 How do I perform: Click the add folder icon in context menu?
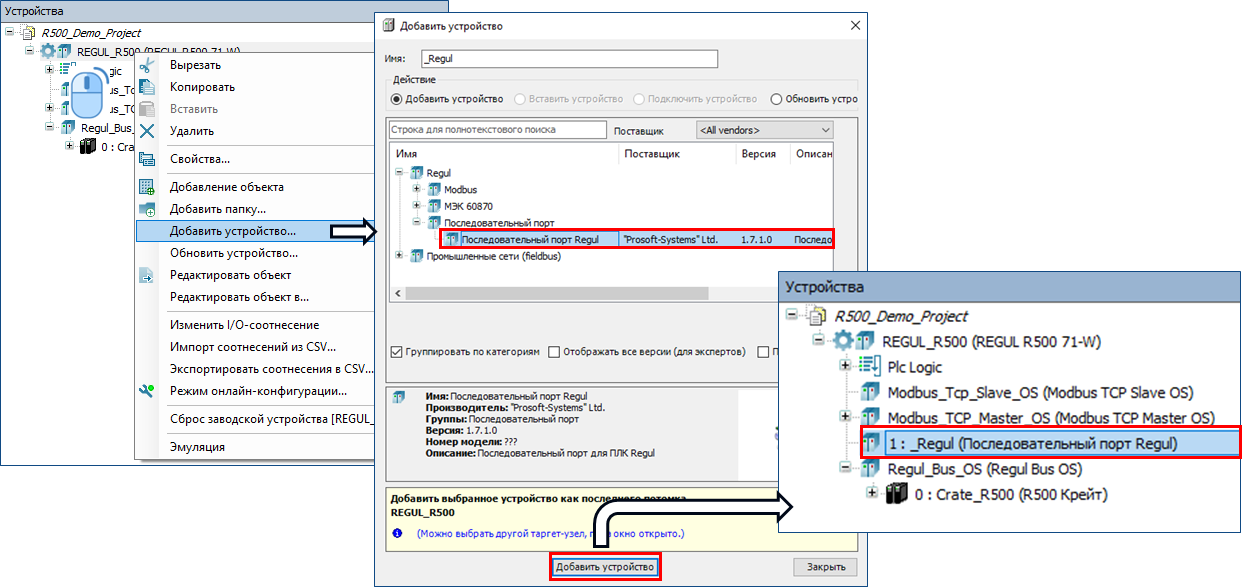coord(147,209)
